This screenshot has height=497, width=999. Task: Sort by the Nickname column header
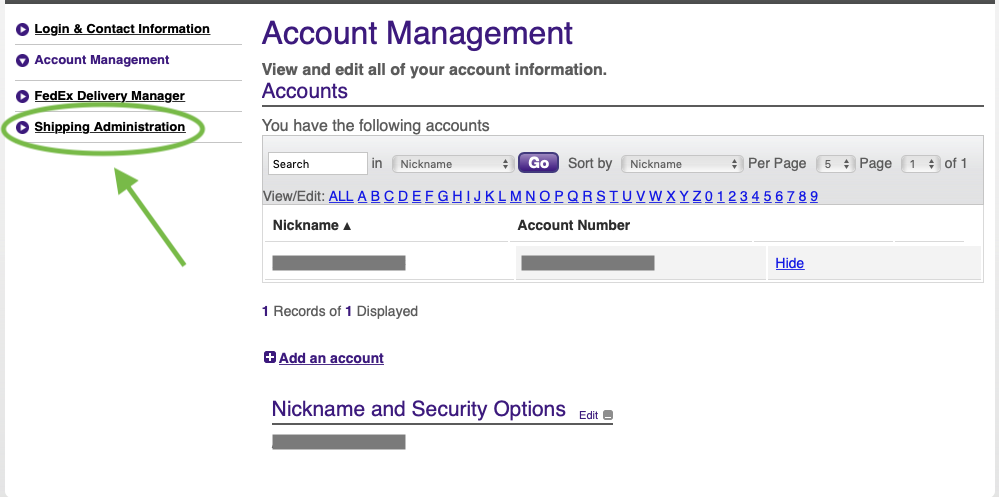click(312, 226)
